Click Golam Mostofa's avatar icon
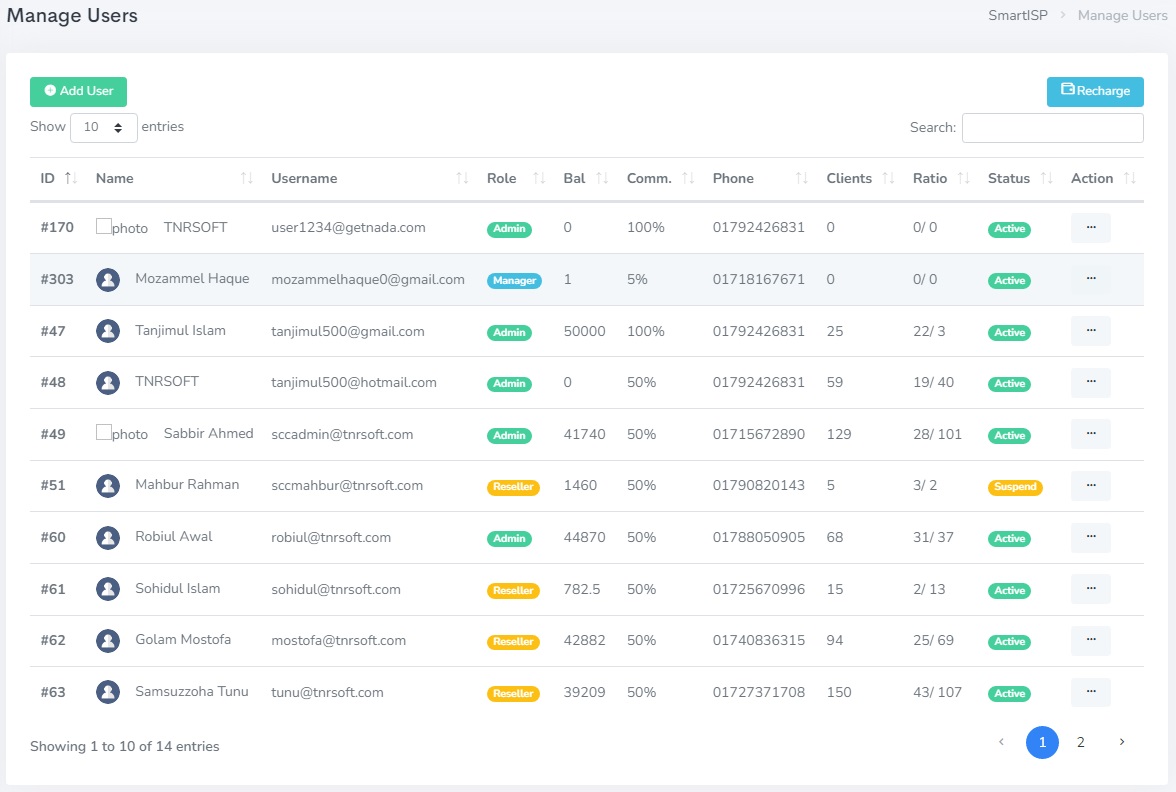This screenshot has height=792, width=1176. click(x=108, y=640)
